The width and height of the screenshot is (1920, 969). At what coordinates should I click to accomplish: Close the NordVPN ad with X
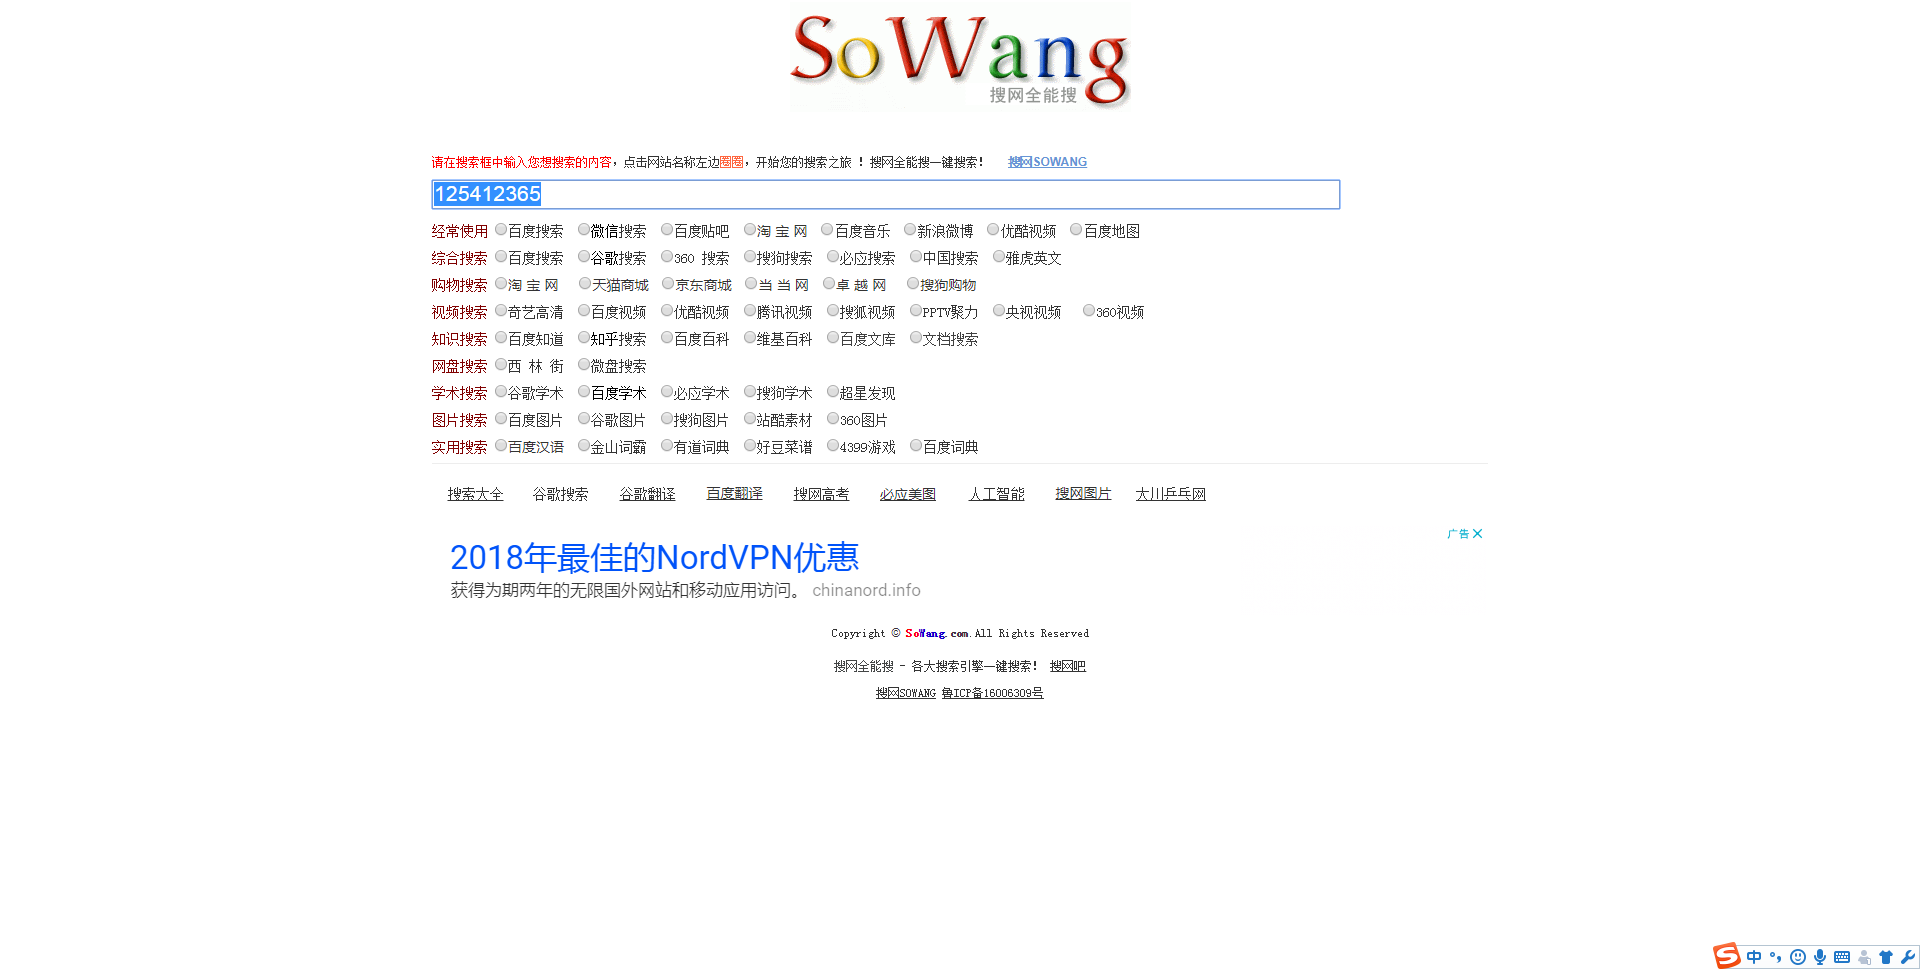(x=1478, y=534)
